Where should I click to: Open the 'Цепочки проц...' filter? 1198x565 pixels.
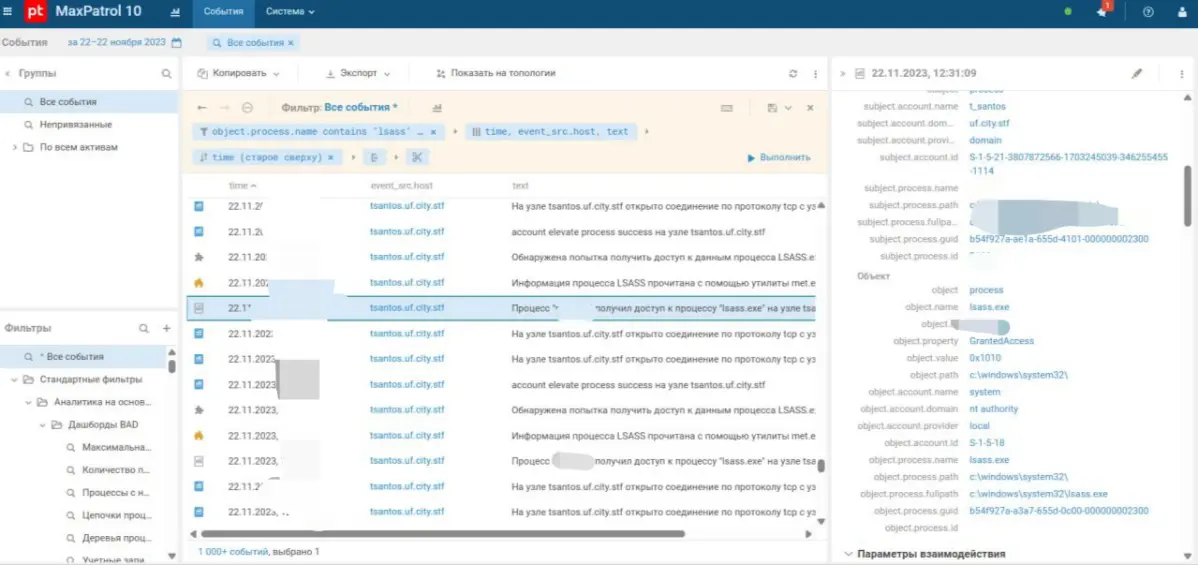116,515
